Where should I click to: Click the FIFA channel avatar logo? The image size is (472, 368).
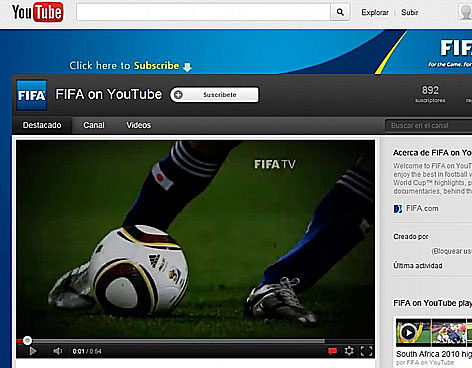(x=32, y=95)
